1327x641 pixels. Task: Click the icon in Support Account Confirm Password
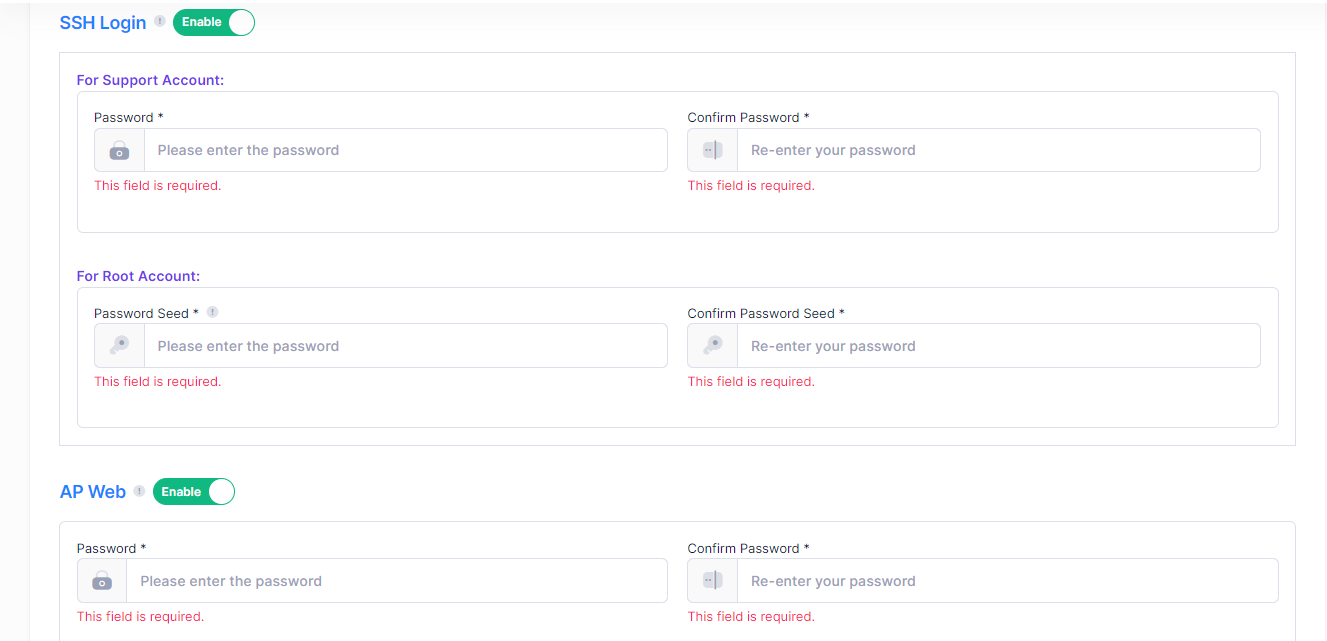pyautogui.click(x=712, y=150)
